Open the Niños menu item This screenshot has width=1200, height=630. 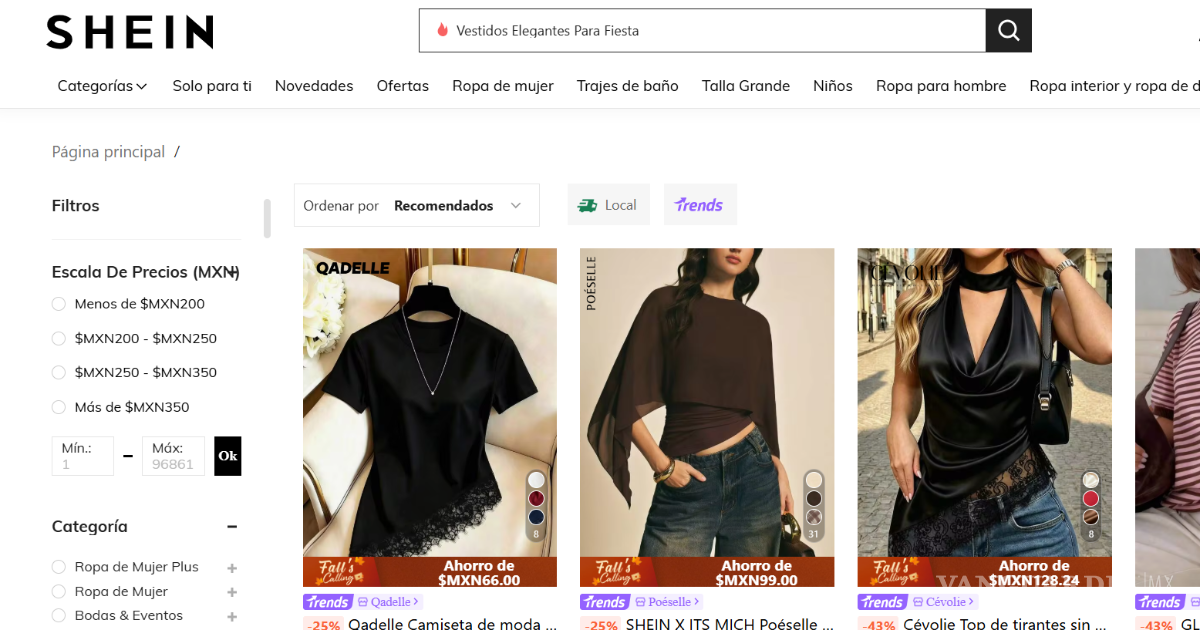833,86
